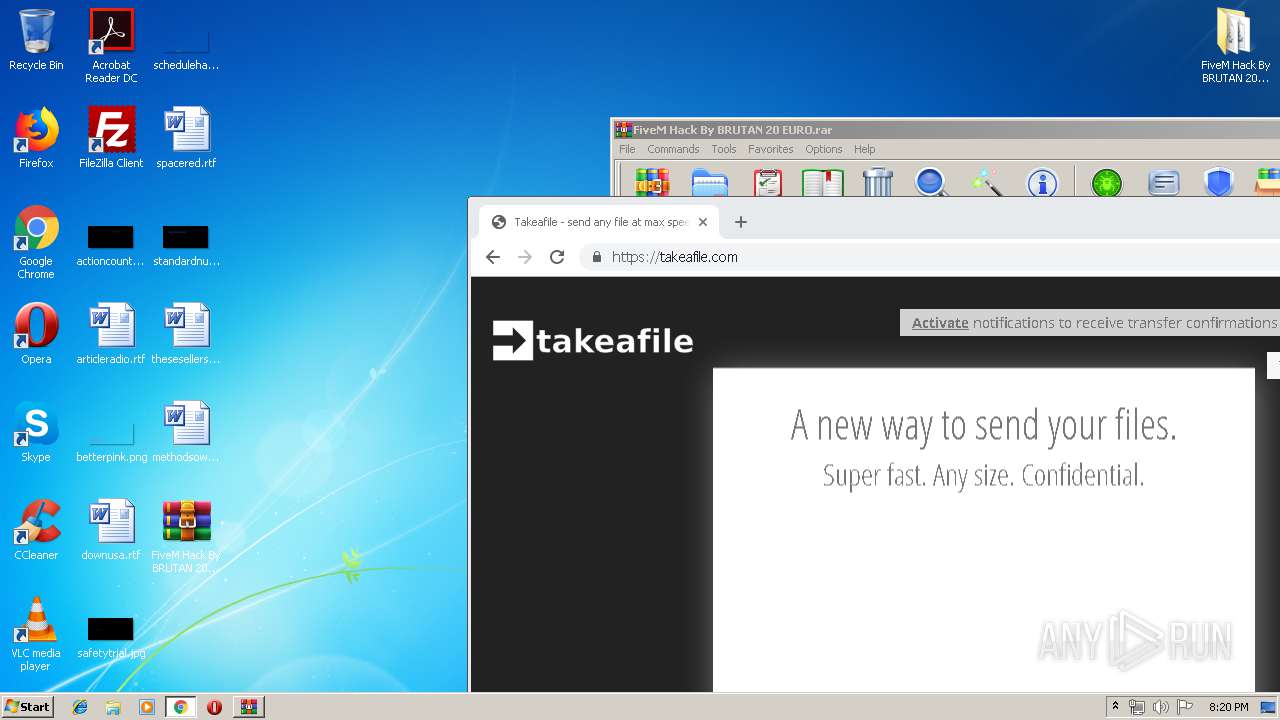Screen dimensions: 1280x720
Task: Click WinRAR Test archive clipboard icon
Action: (767, 183)
